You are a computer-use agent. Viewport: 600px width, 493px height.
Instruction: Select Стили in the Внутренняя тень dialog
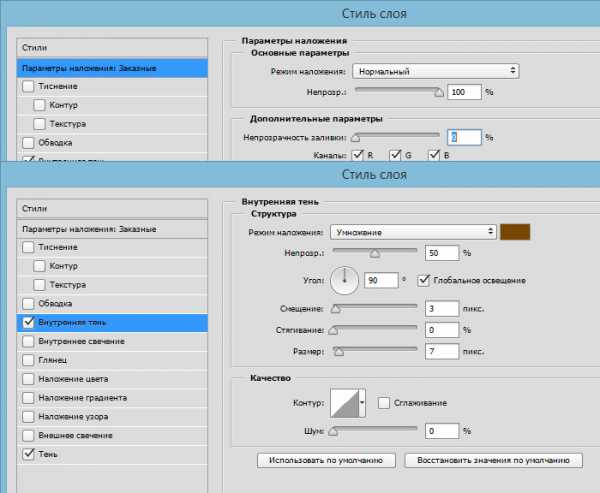112,209
